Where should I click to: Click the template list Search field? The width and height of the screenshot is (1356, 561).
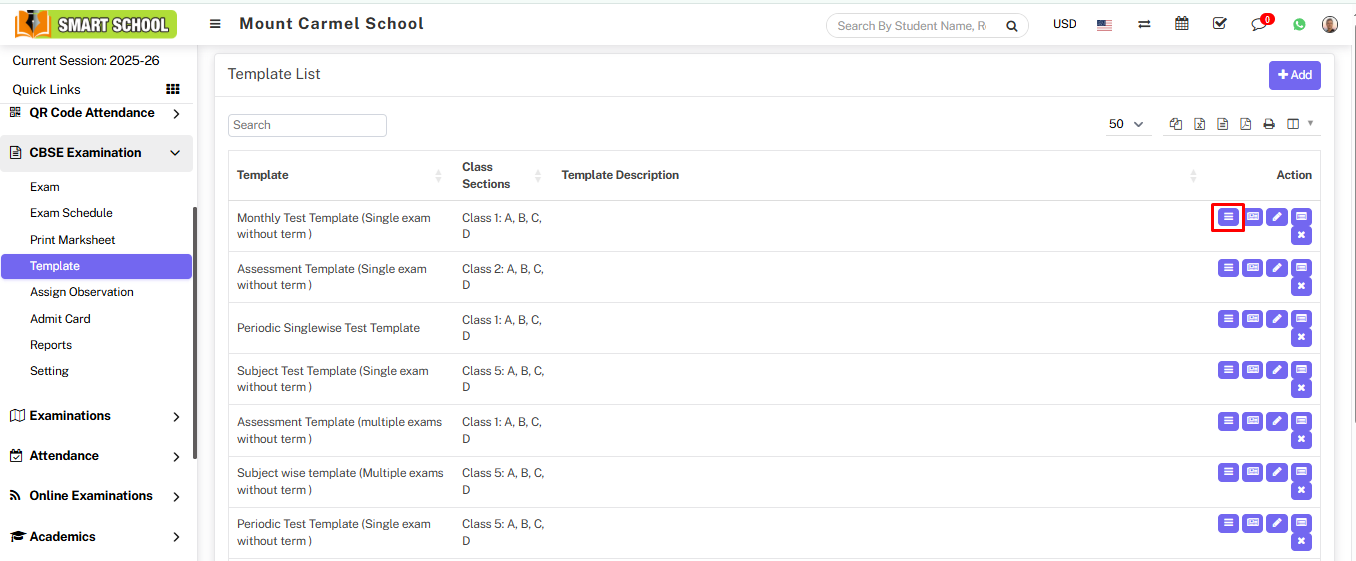(307, 125)
